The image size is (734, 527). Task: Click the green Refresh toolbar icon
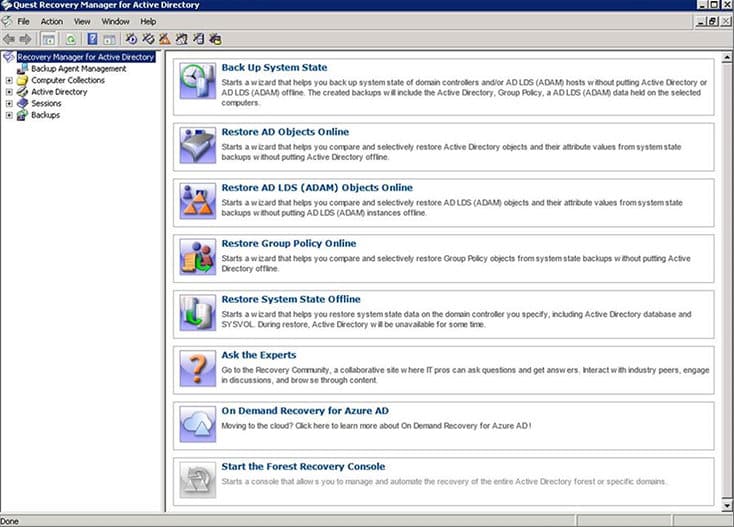(x=71, y=39)
